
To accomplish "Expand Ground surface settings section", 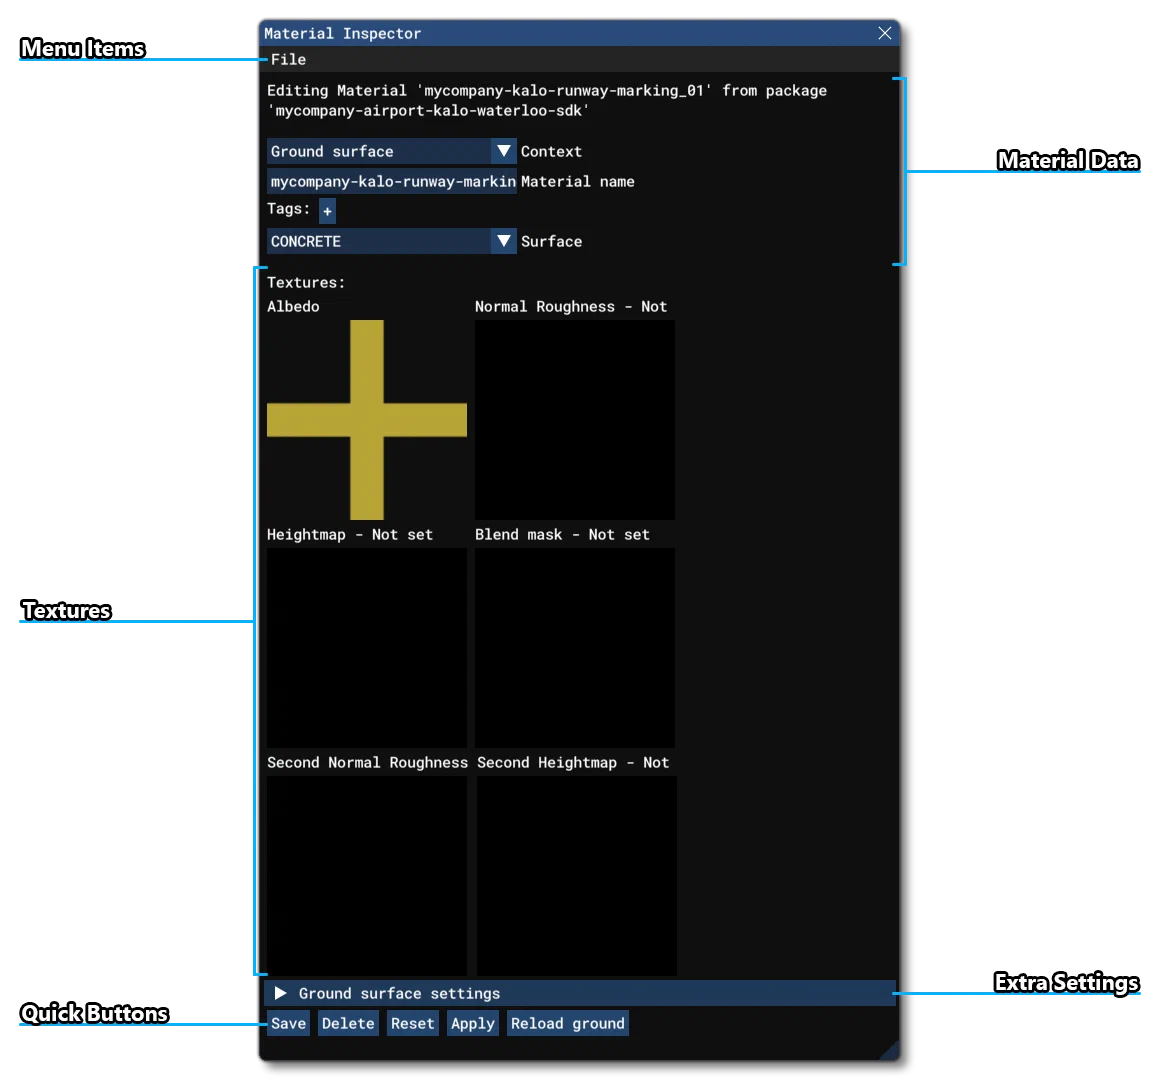I will pyautogui.click(x=579, y=993).
